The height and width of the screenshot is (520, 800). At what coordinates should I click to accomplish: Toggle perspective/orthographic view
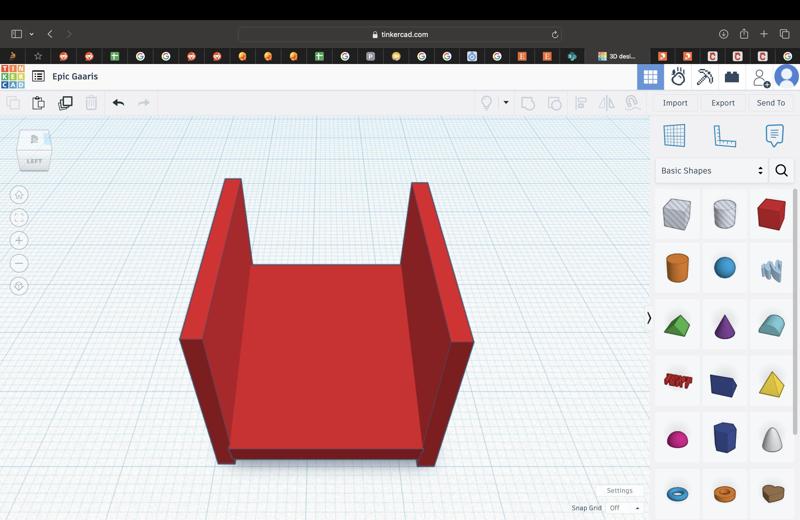pyautogui.click(x=19, y=286)
